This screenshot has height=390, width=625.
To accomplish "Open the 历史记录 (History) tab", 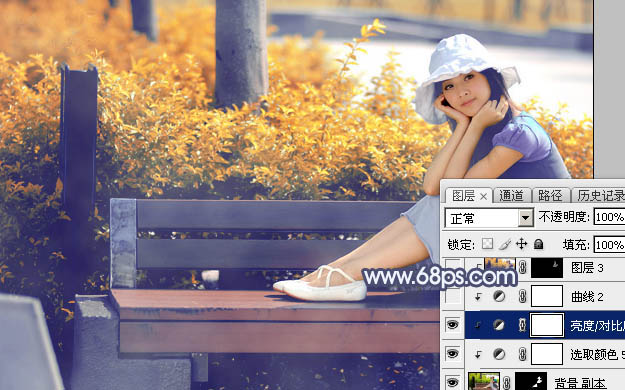I will click(x=600, y=195).
